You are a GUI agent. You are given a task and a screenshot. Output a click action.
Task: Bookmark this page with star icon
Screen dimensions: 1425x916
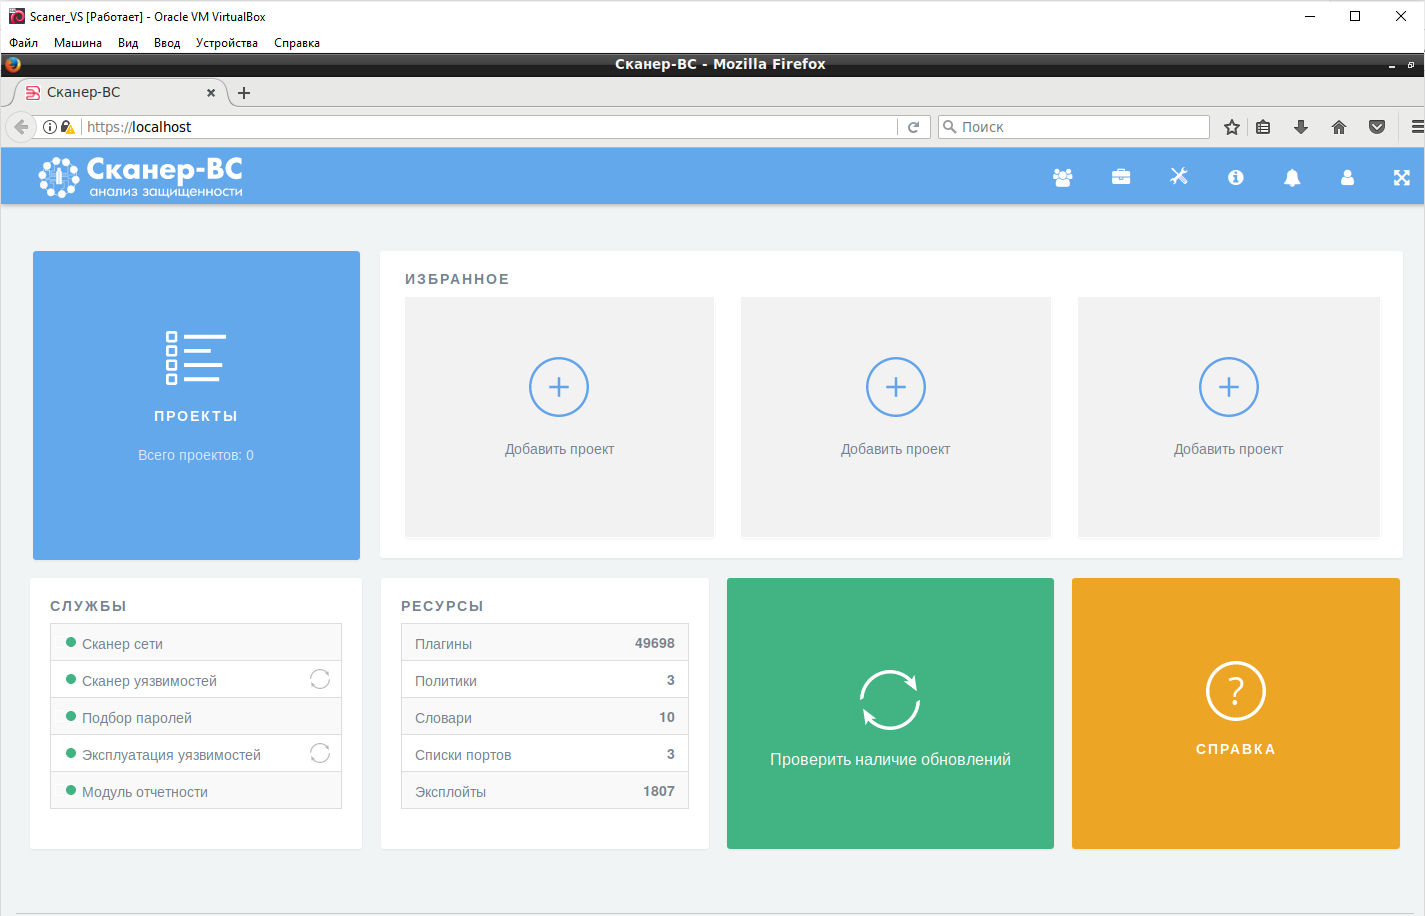[x=1232, y=127]
